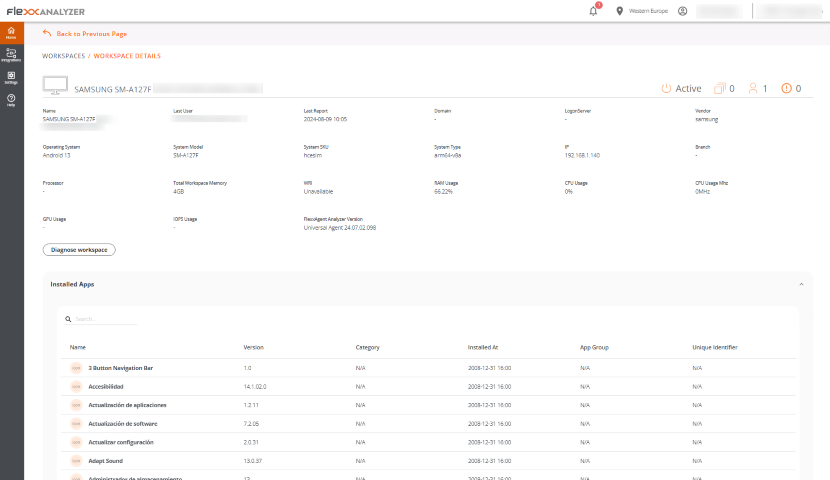Click the Western Europe region label
Image resolution: width=830 pixels, height=480 pixels.
click(648, 11)
